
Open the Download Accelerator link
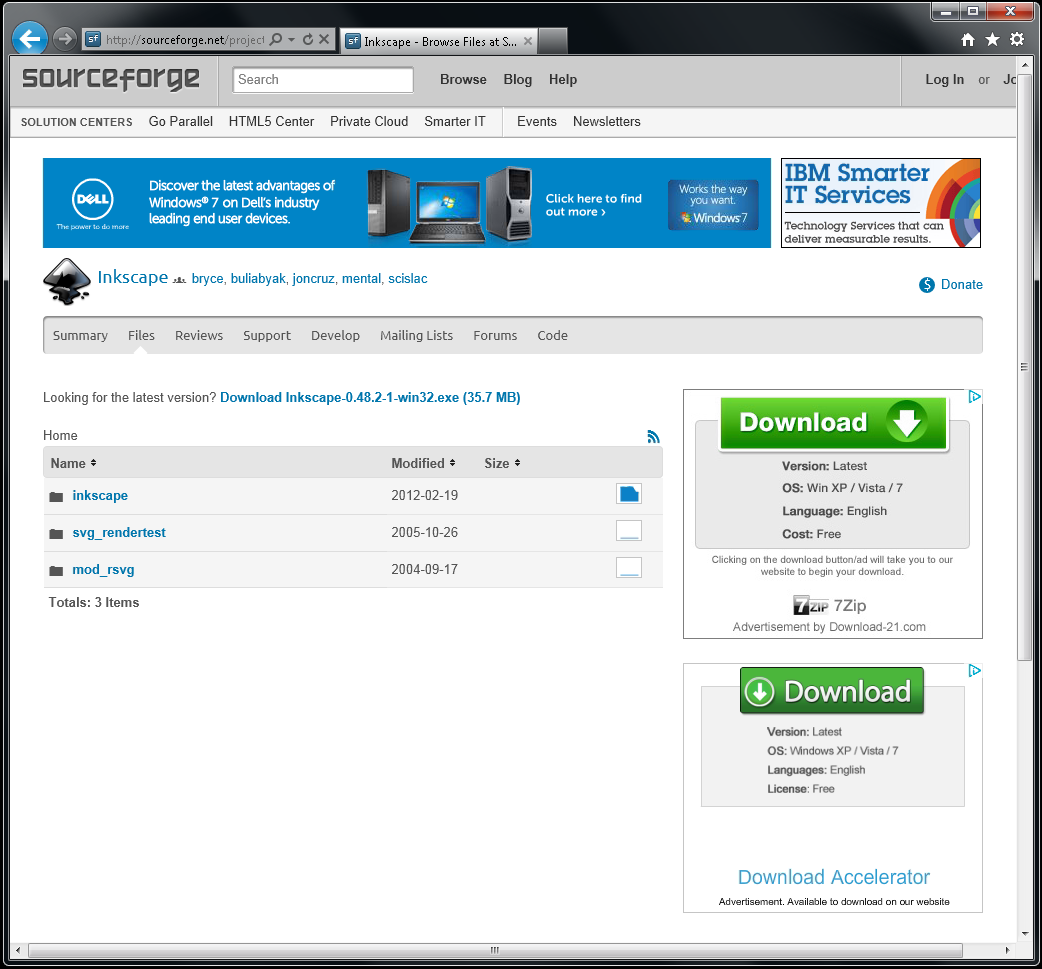833,877
